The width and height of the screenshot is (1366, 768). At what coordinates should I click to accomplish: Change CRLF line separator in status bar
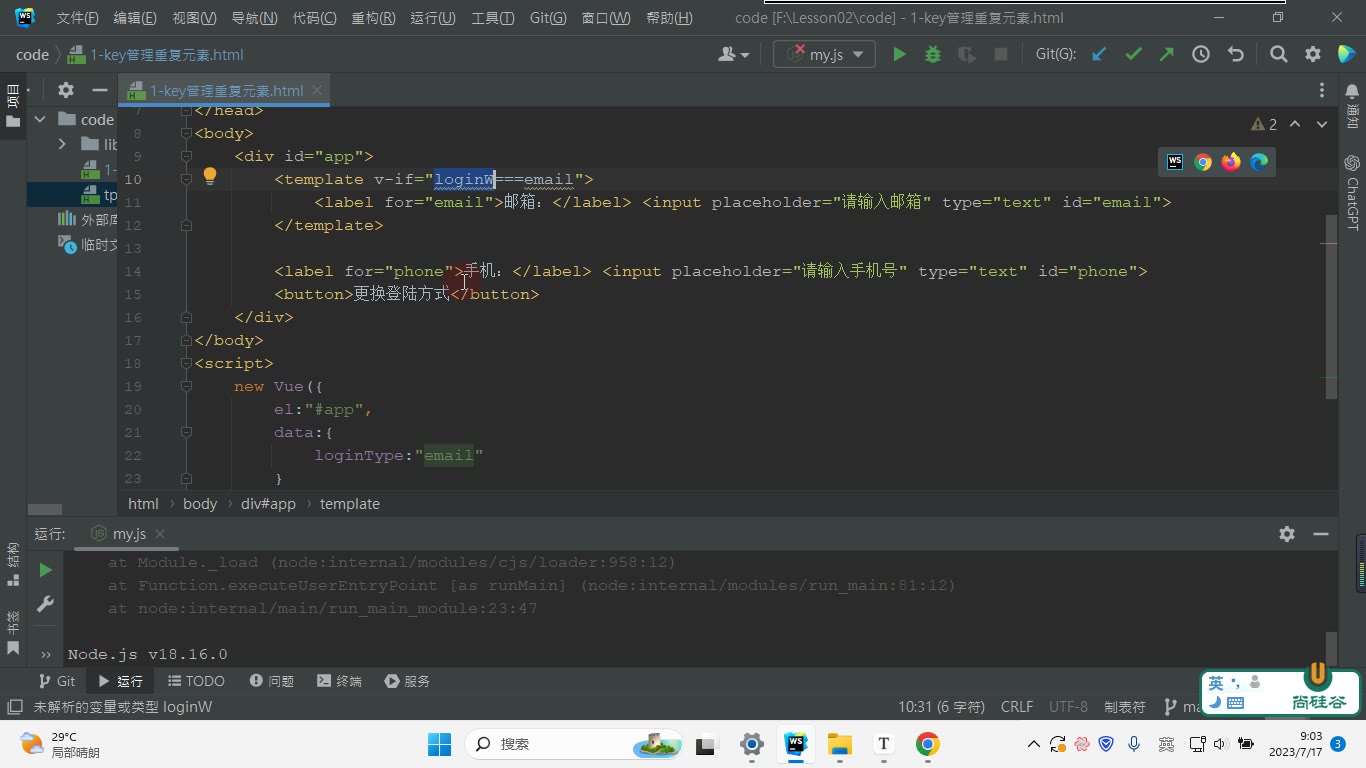pos(1017,707)
